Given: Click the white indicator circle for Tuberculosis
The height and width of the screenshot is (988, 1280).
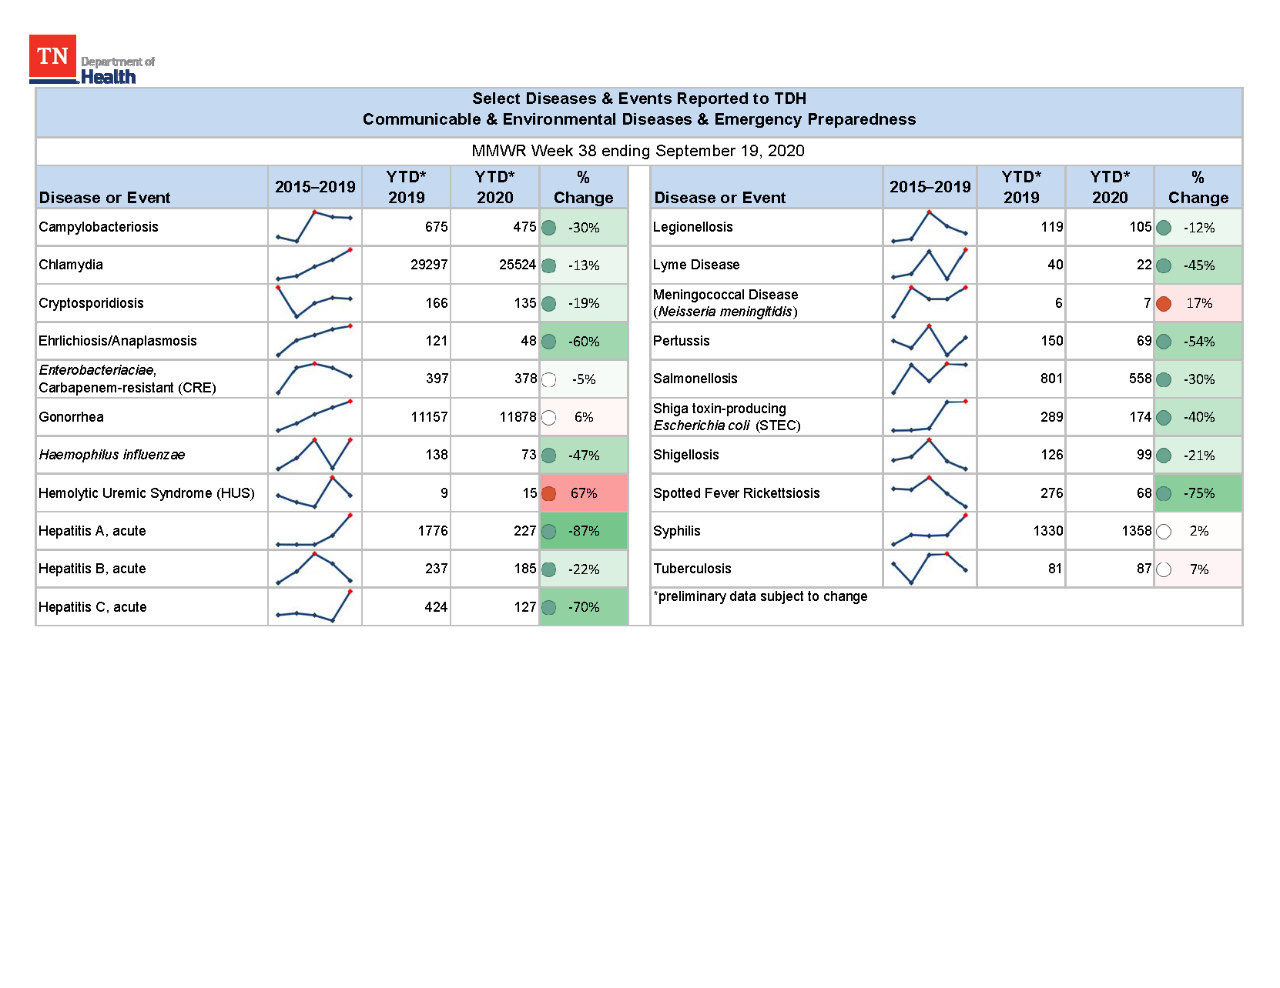Looking at the screenshot, I should 1164,570.
